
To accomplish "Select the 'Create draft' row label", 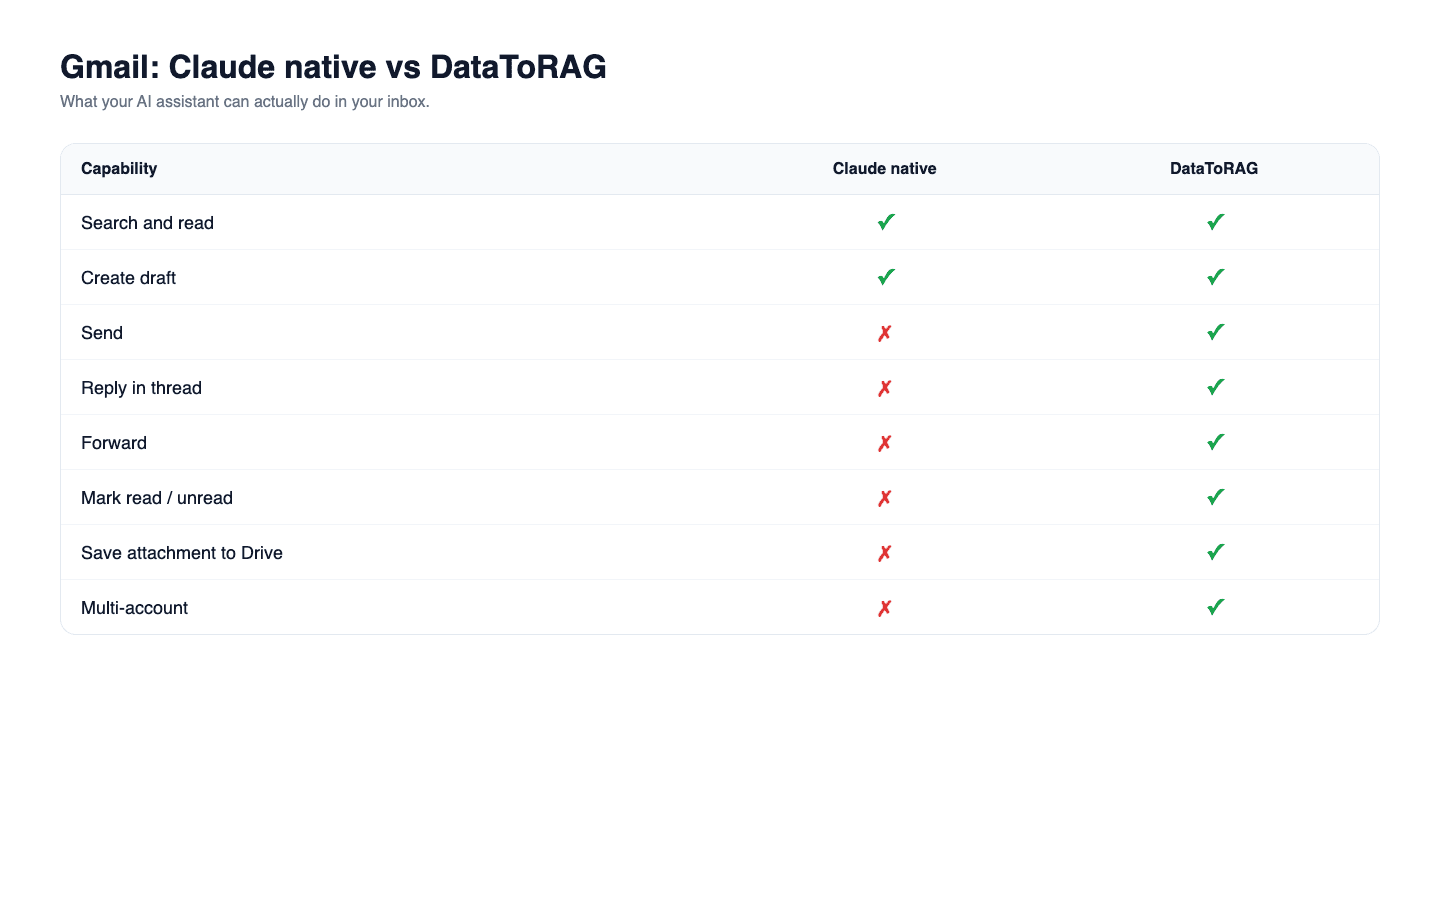I will click(128, 278).
